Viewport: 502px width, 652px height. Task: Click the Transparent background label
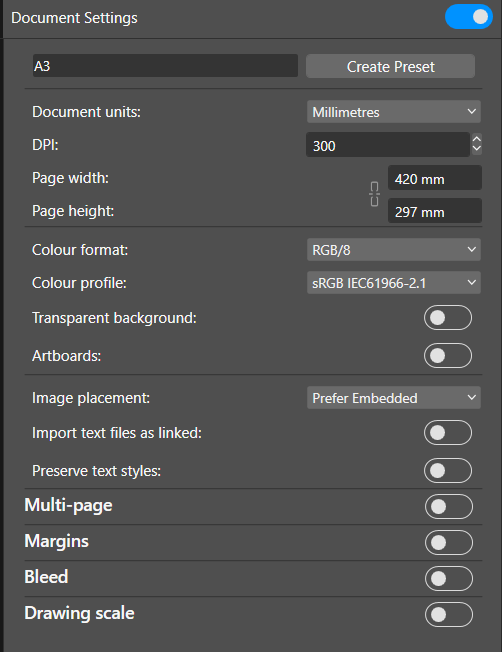pyautogui.click(x=114, y=318)
